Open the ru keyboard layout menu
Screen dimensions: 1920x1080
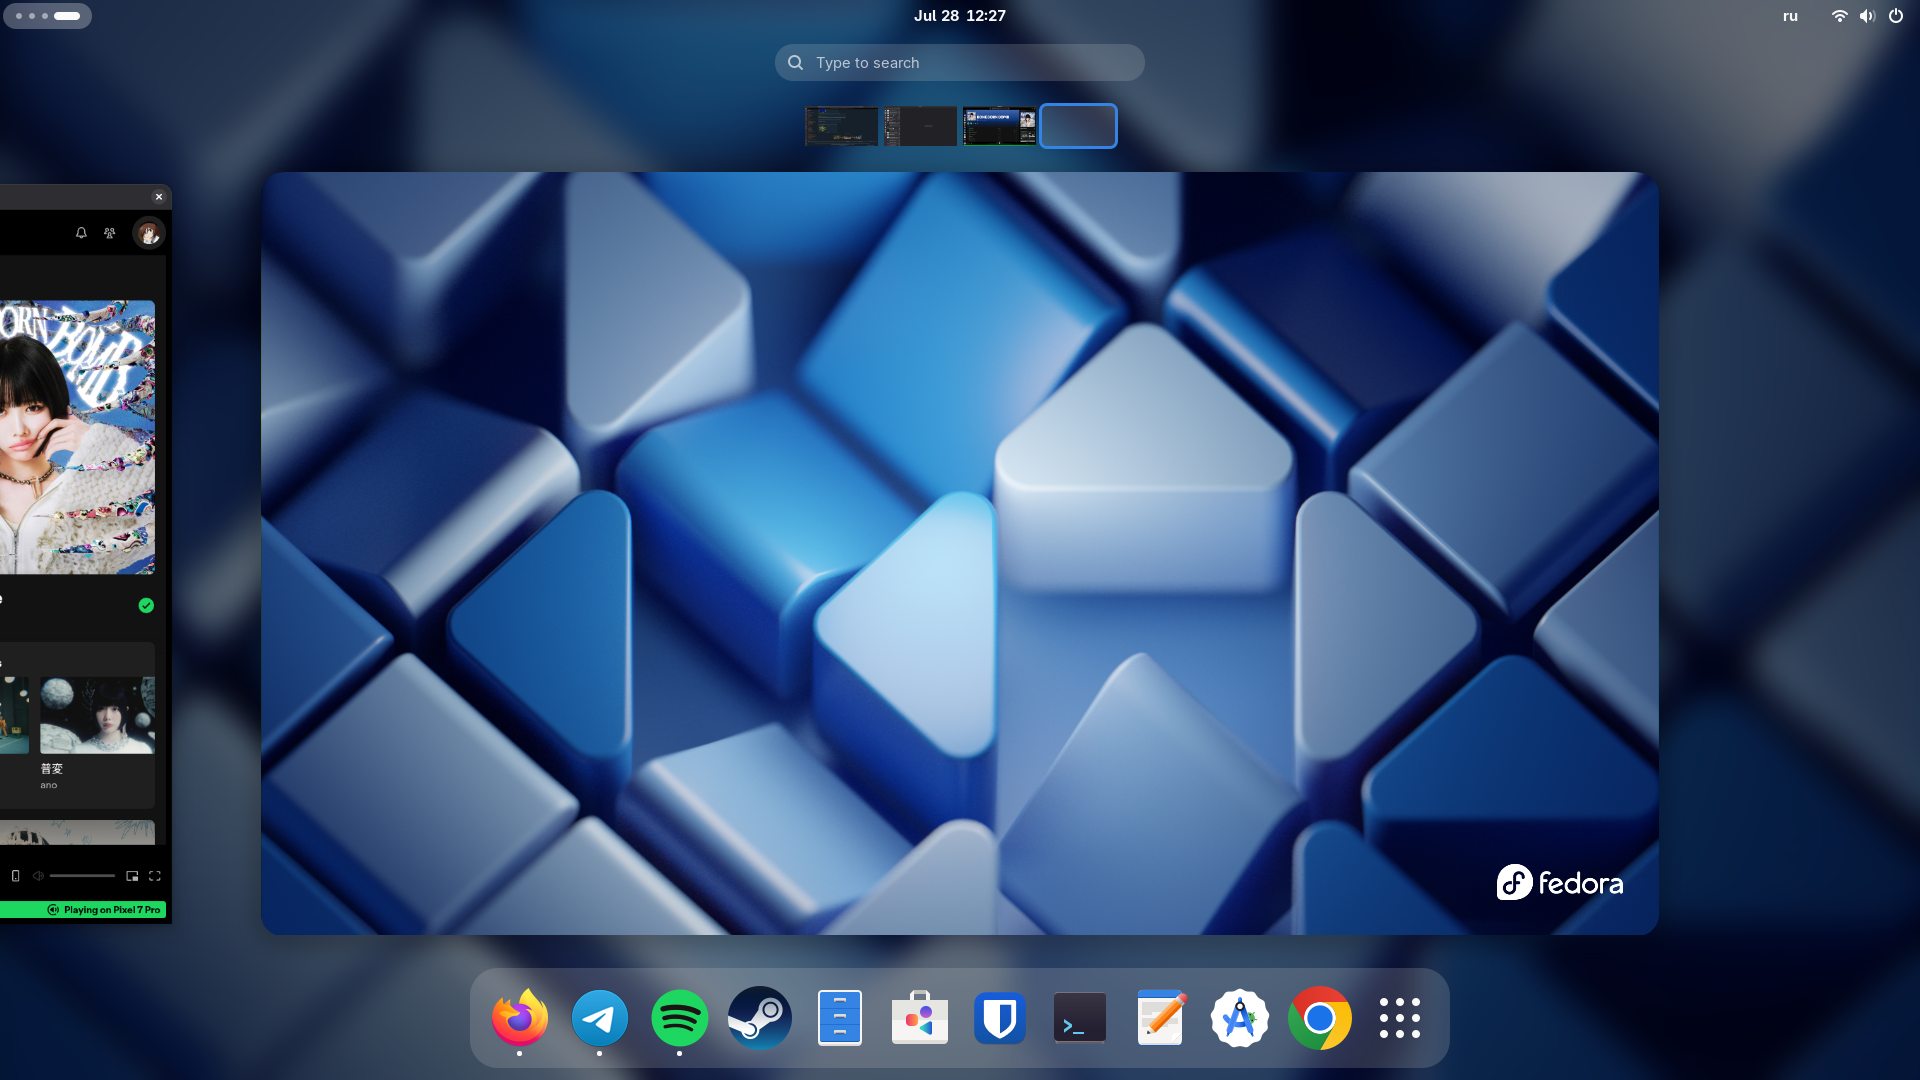point(1790,16)
